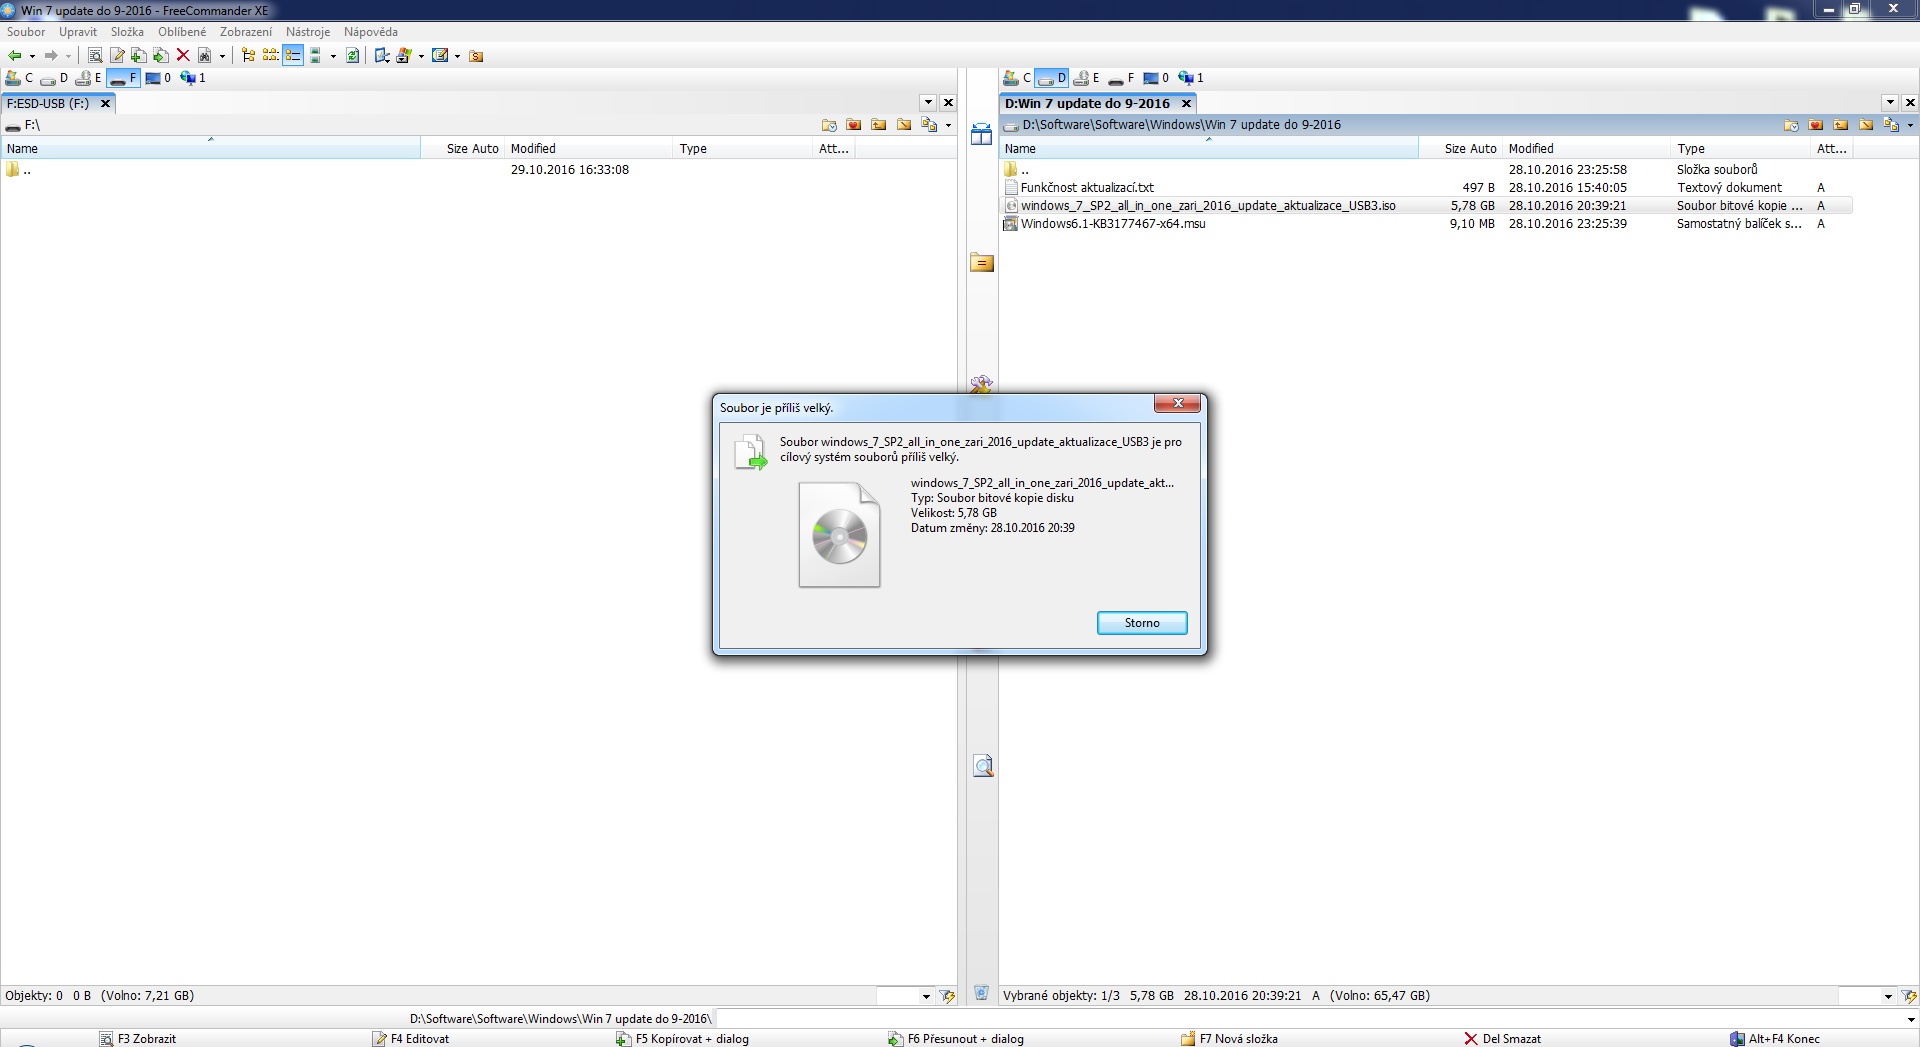Viewport: 1920px width, 1047px height.
Task: Click the folder with S icon in toolbar
Action: pos(477,56)
